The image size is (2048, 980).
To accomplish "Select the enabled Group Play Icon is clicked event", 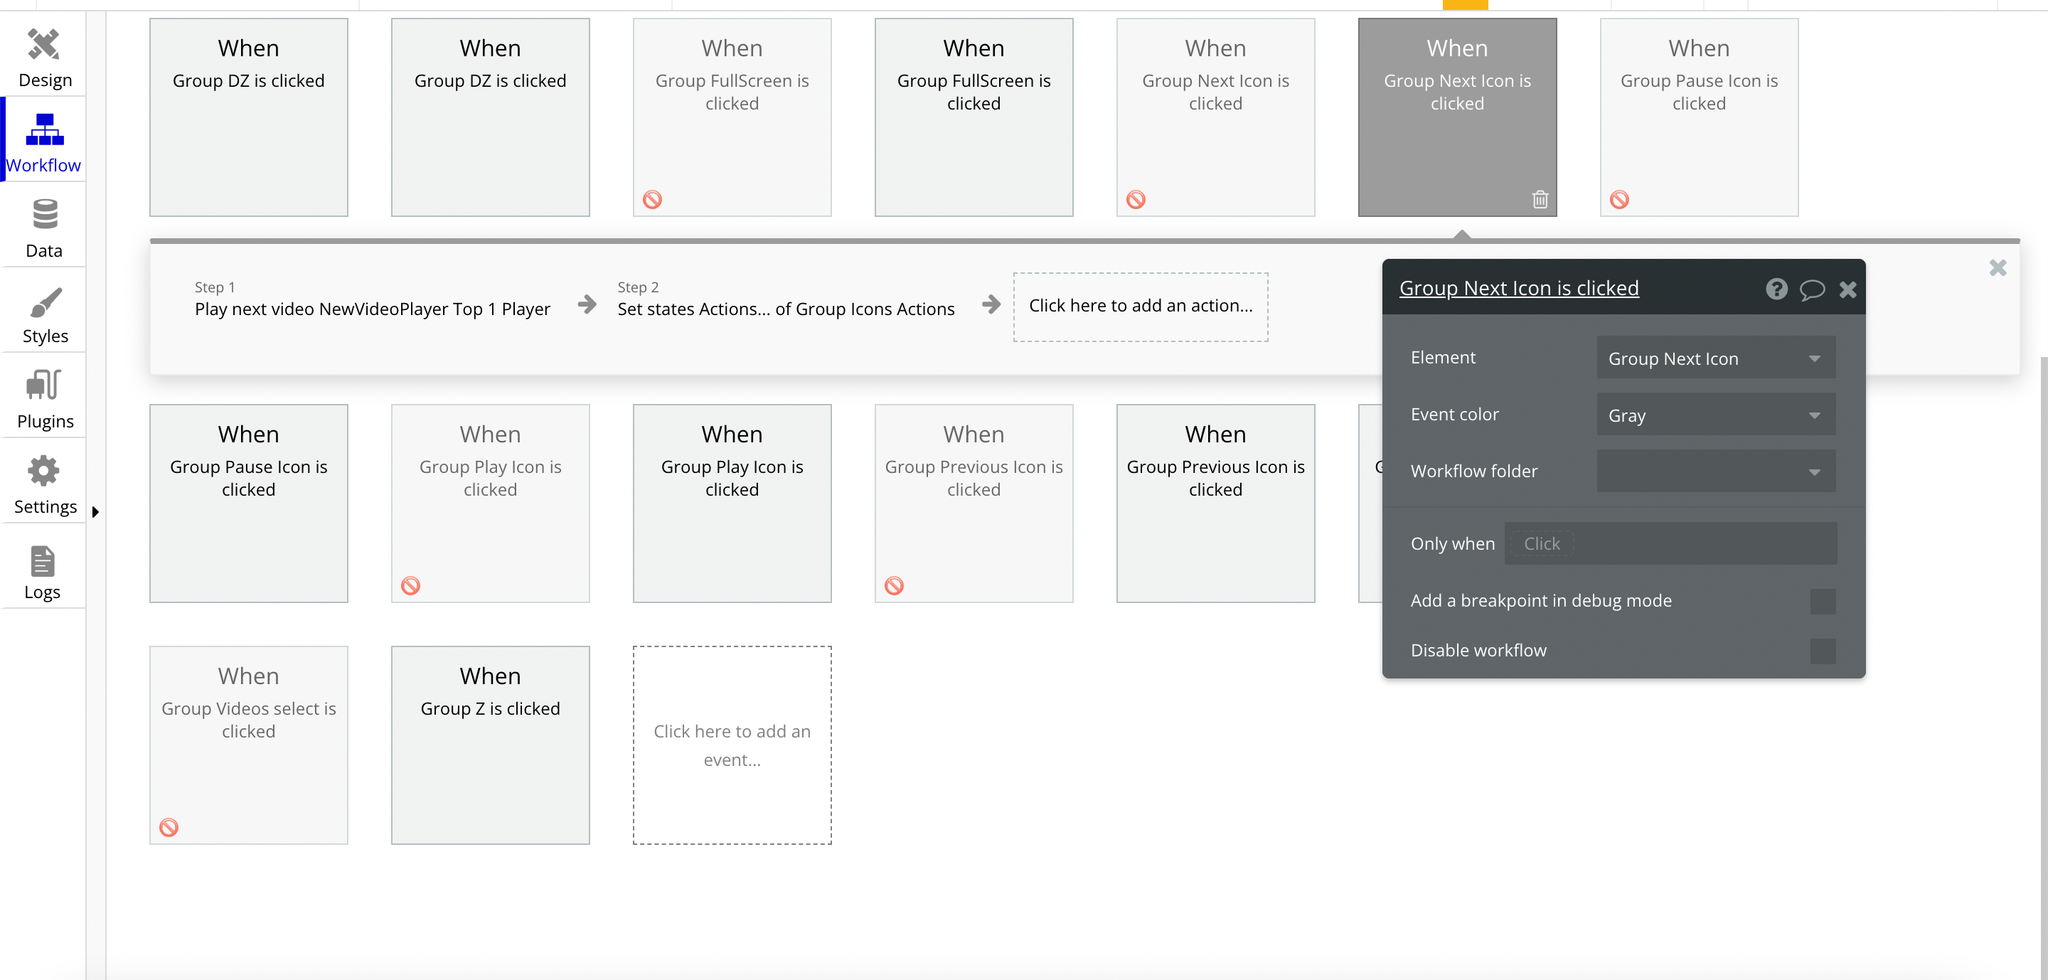I will pos(732,503).
